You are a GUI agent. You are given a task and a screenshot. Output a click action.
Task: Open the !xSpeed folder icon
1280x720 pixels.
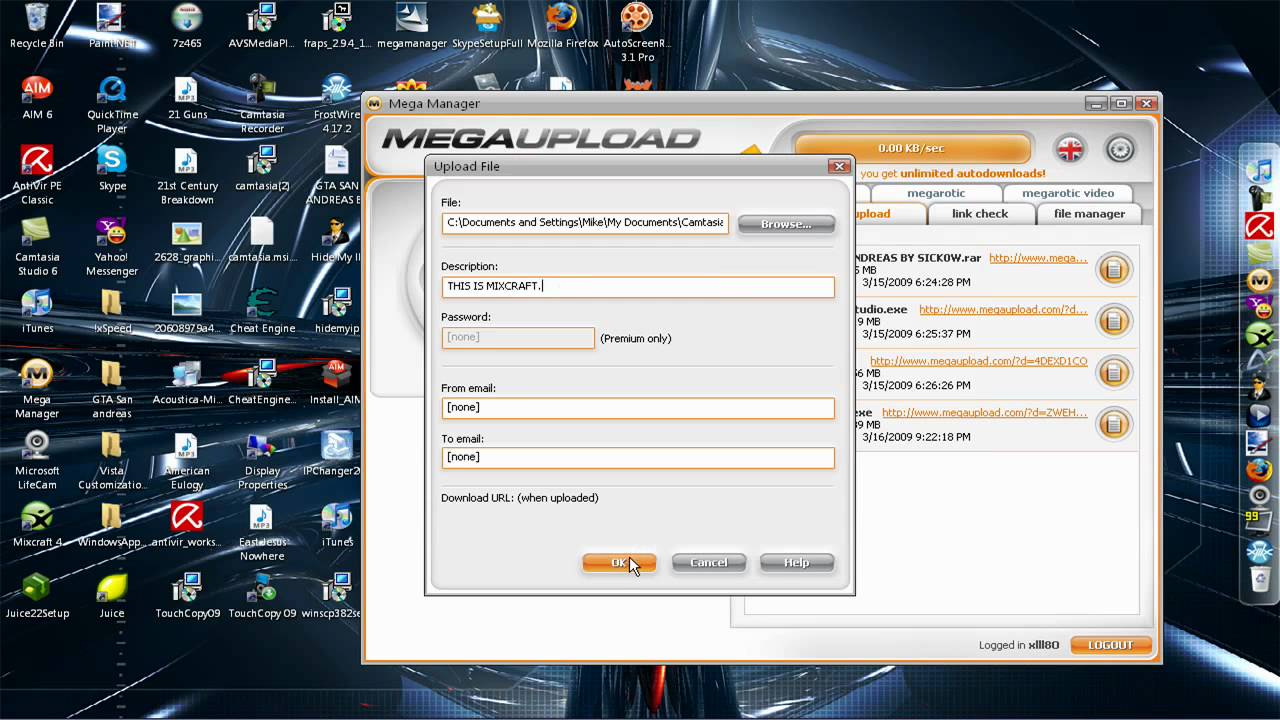point(112,310)
